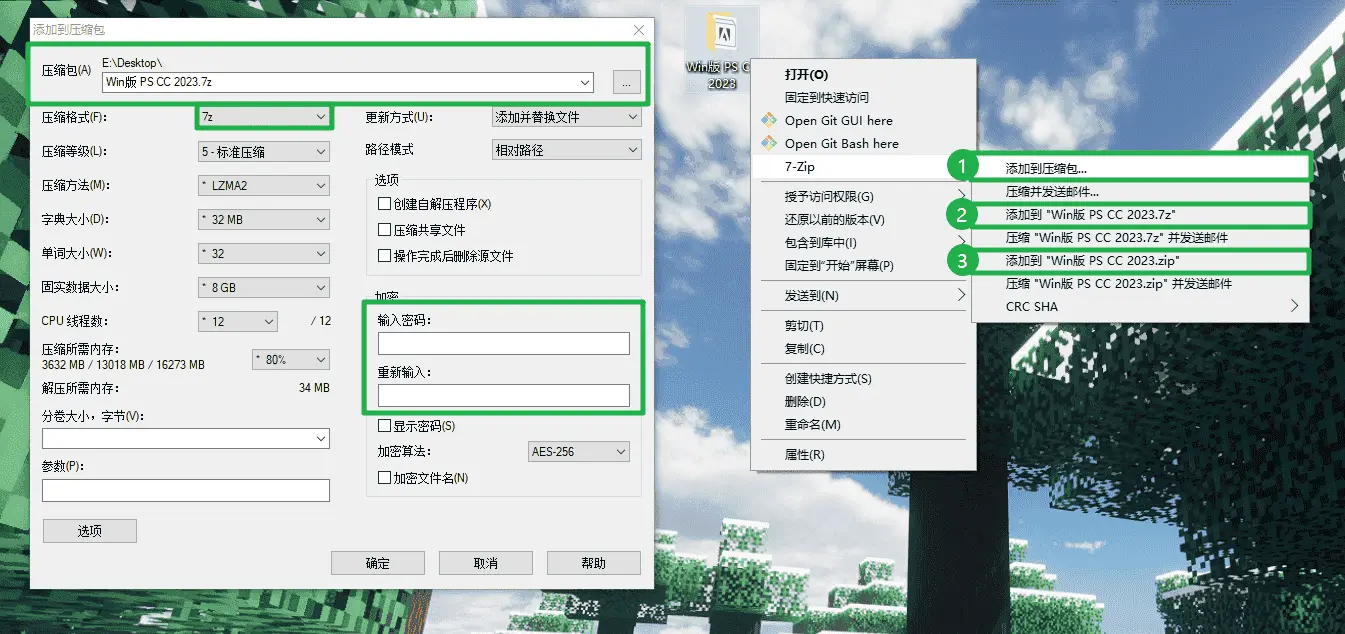This screenshot has height=634, width=1345.
Task: Open the AES-256 encryption algorithm dropdown
Action: pos(578,452)
